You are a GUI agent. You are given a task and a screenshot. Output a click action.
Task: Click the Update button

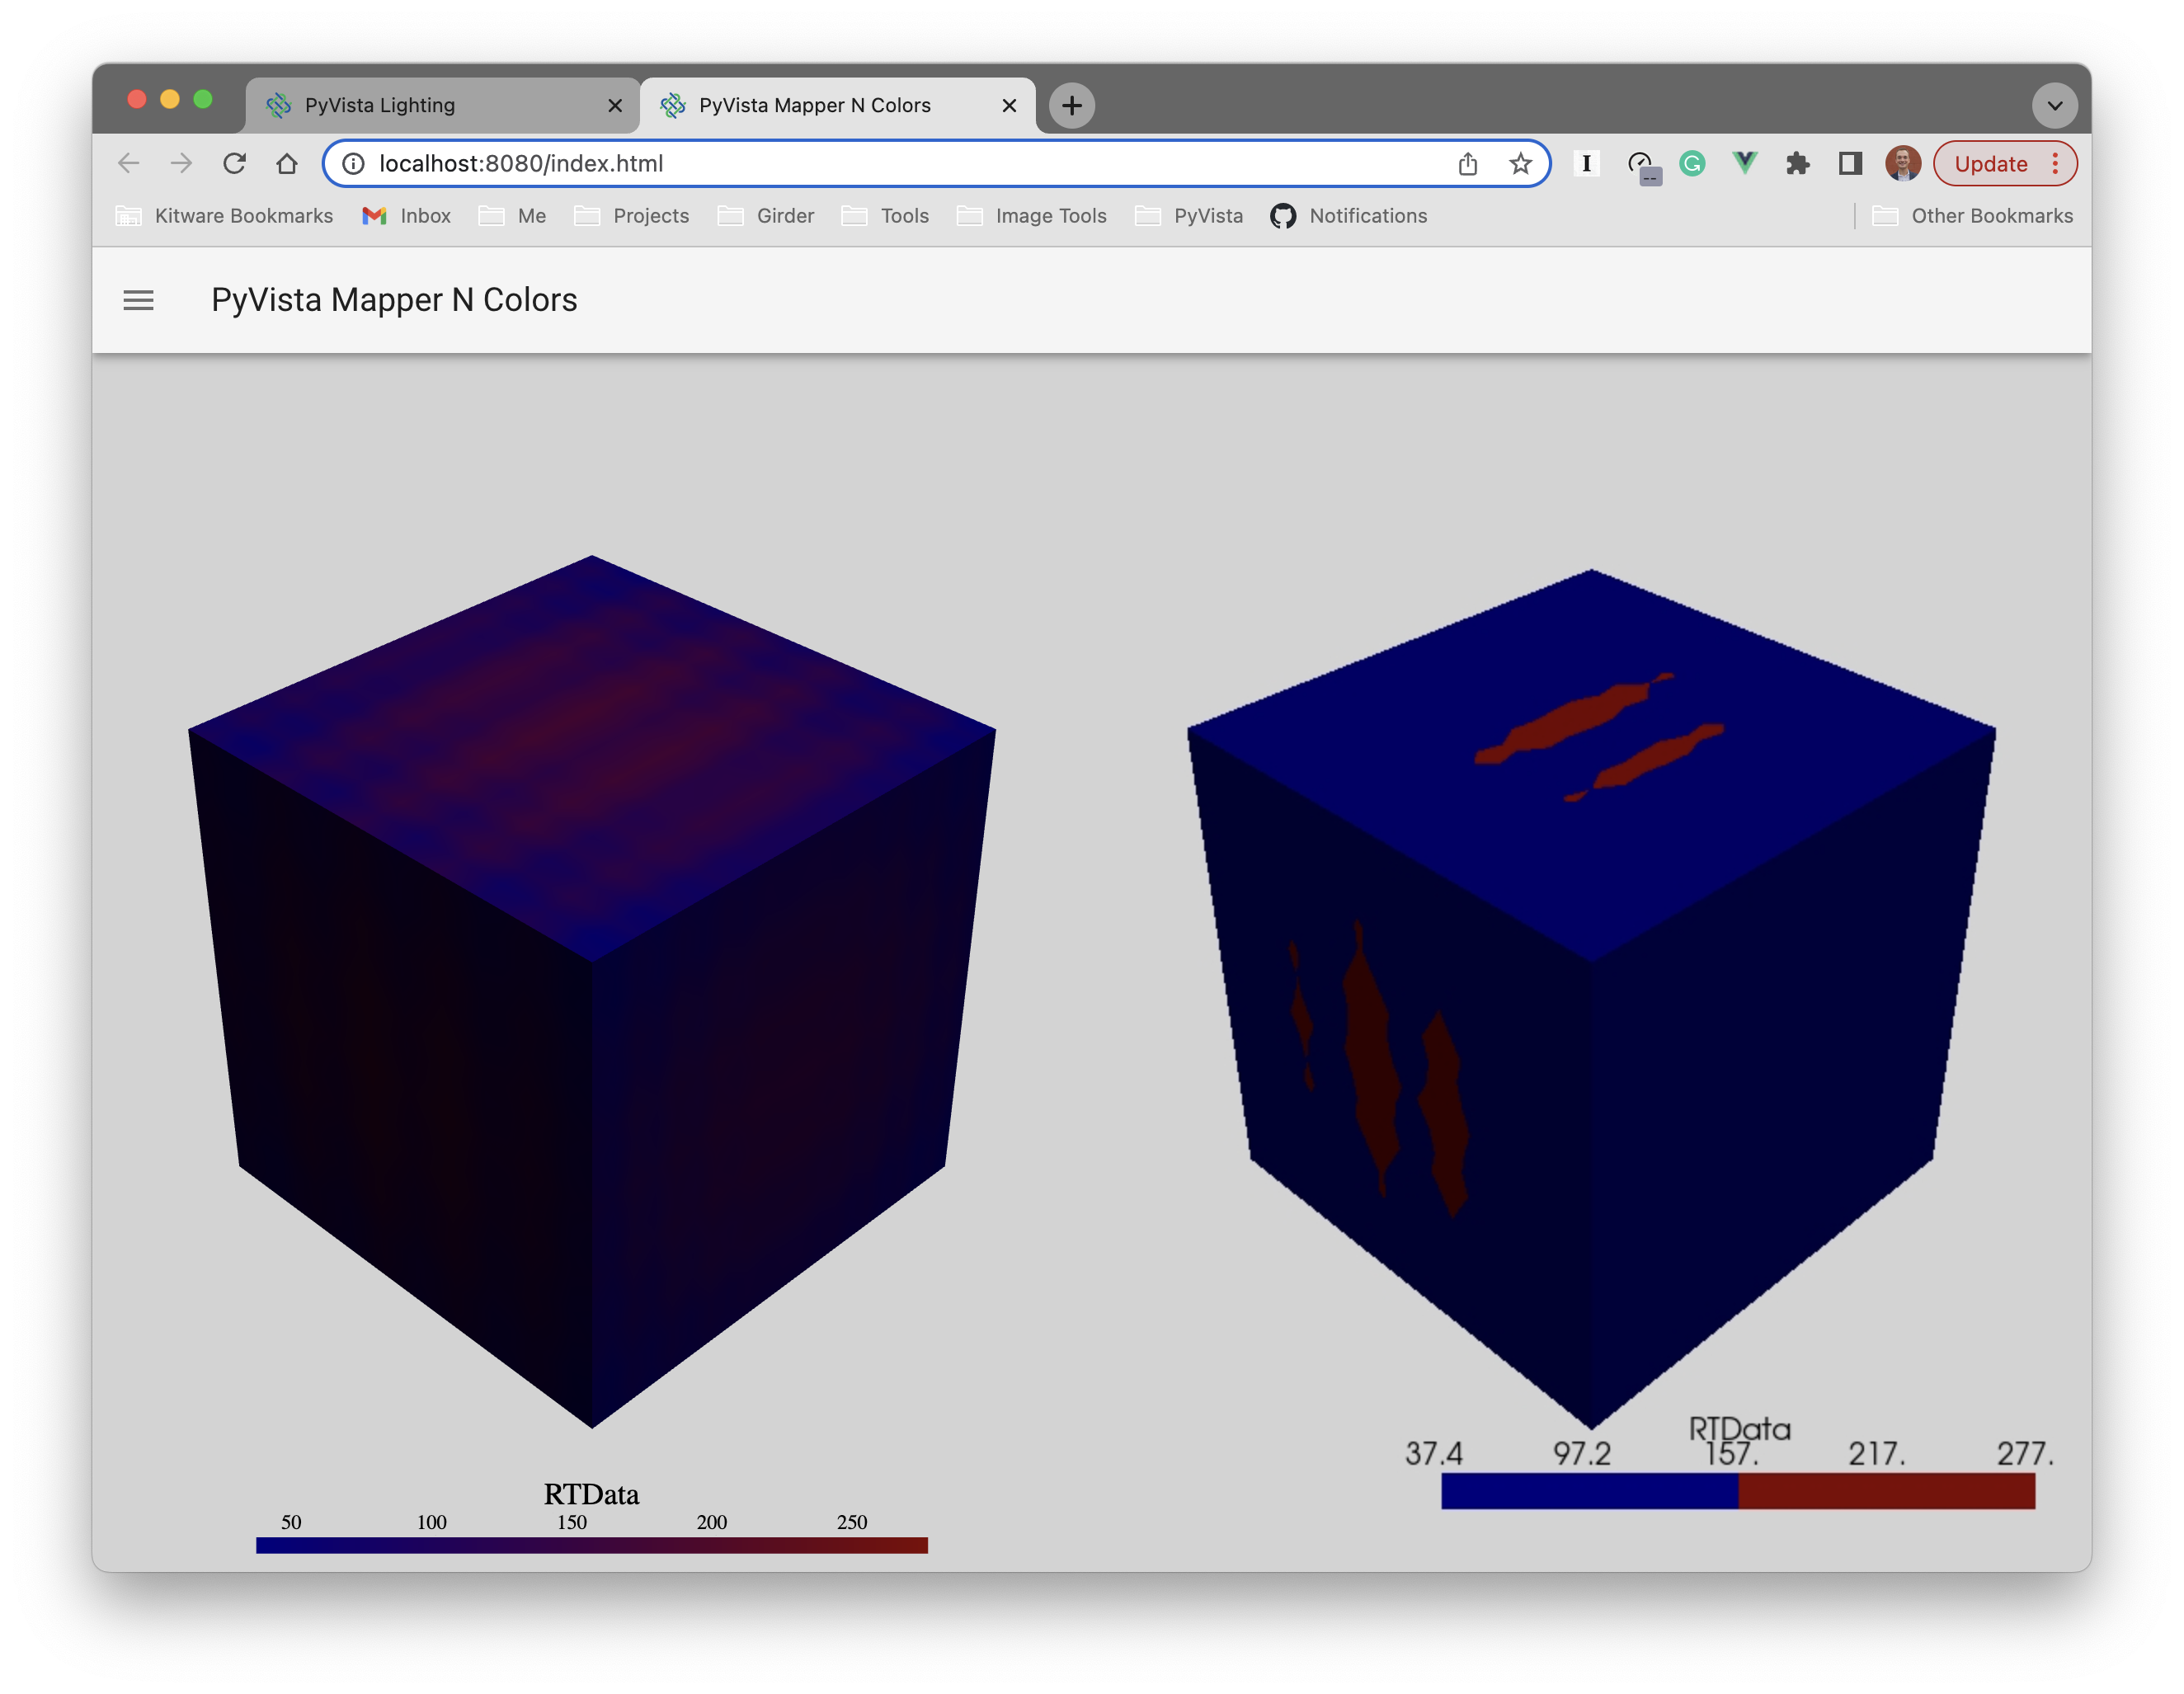[x=1991, y=163]
